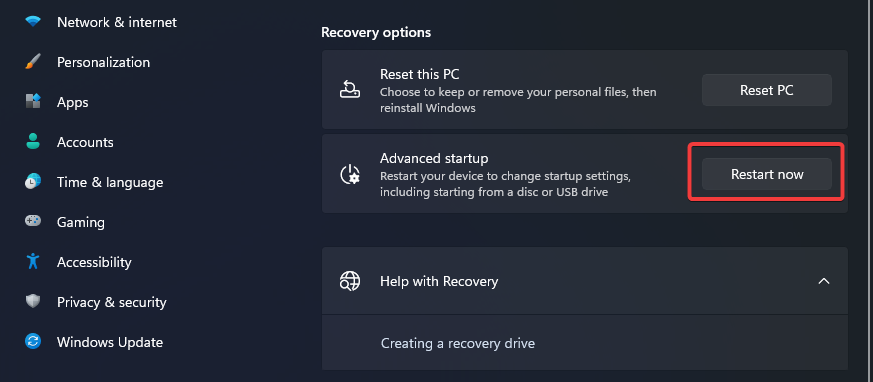The width and height of the screenshot is (873, 382).
Task: Click the Network & internet Wi-Fi icon
Action: [x=33, y=22]
